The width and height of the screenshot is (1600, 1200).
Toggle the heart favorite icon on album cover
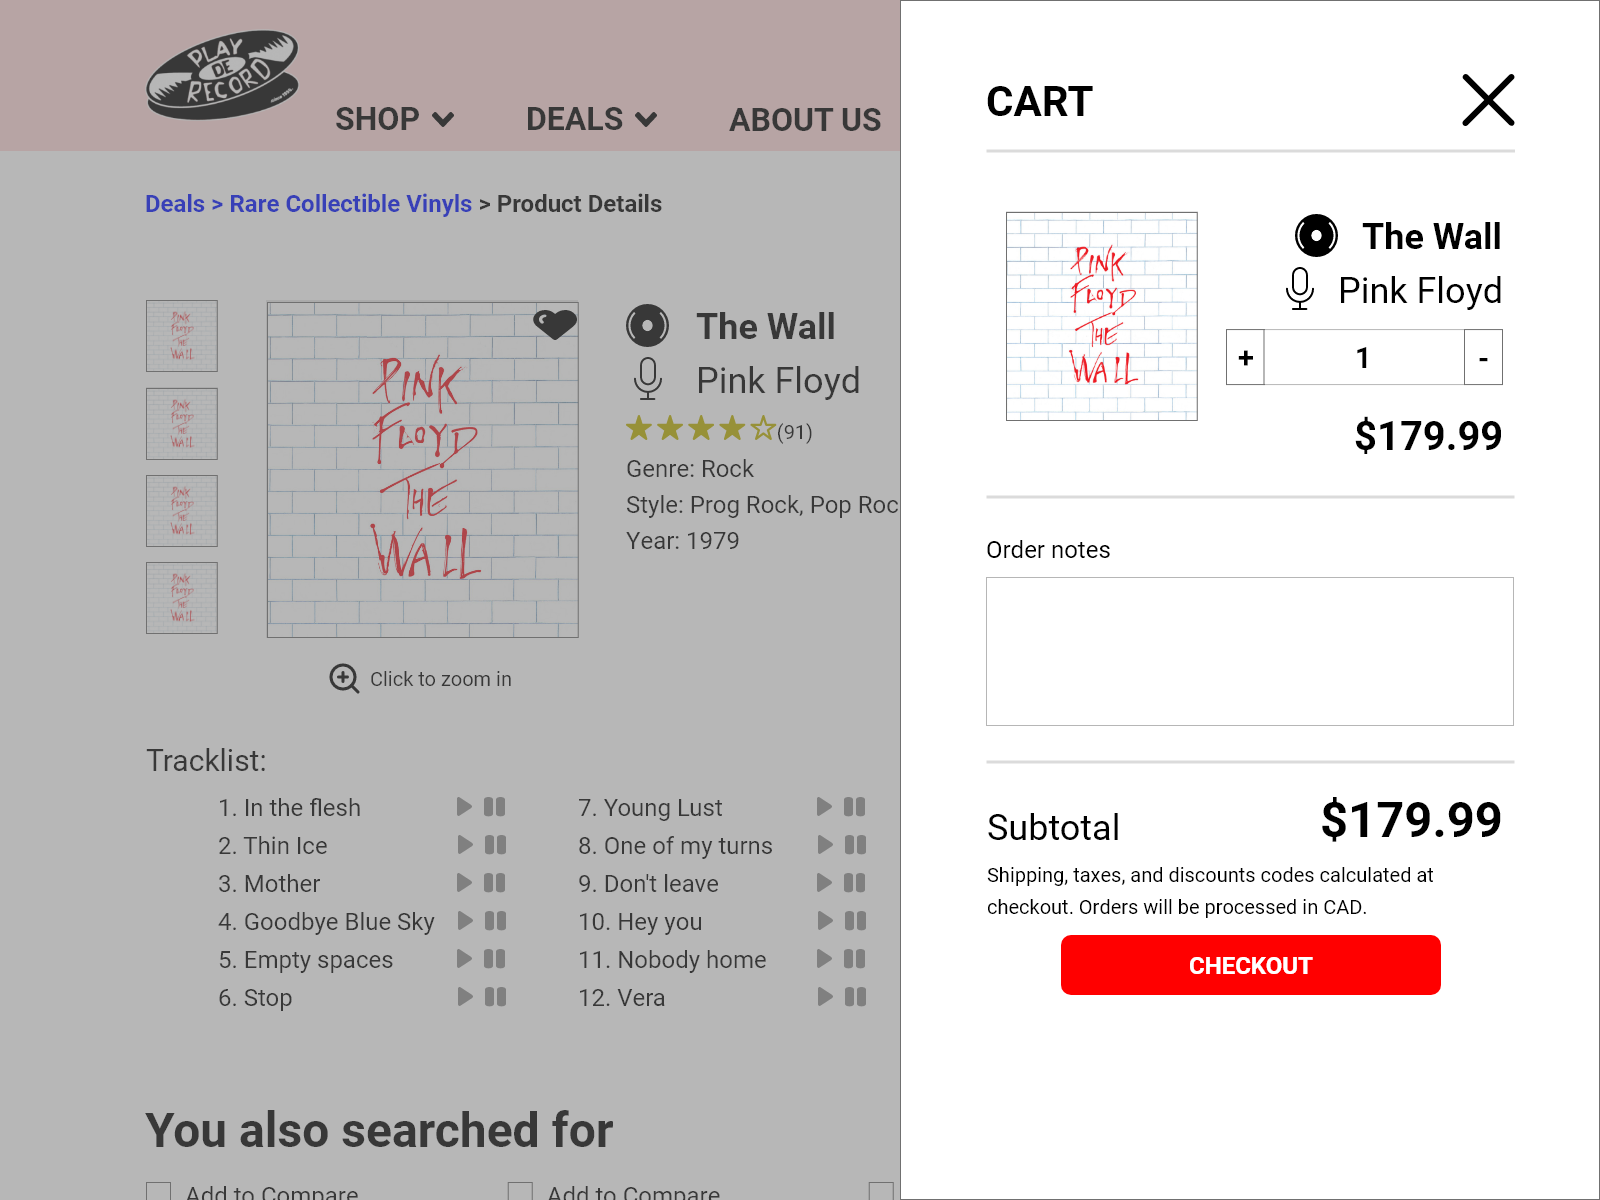(555, 323)
